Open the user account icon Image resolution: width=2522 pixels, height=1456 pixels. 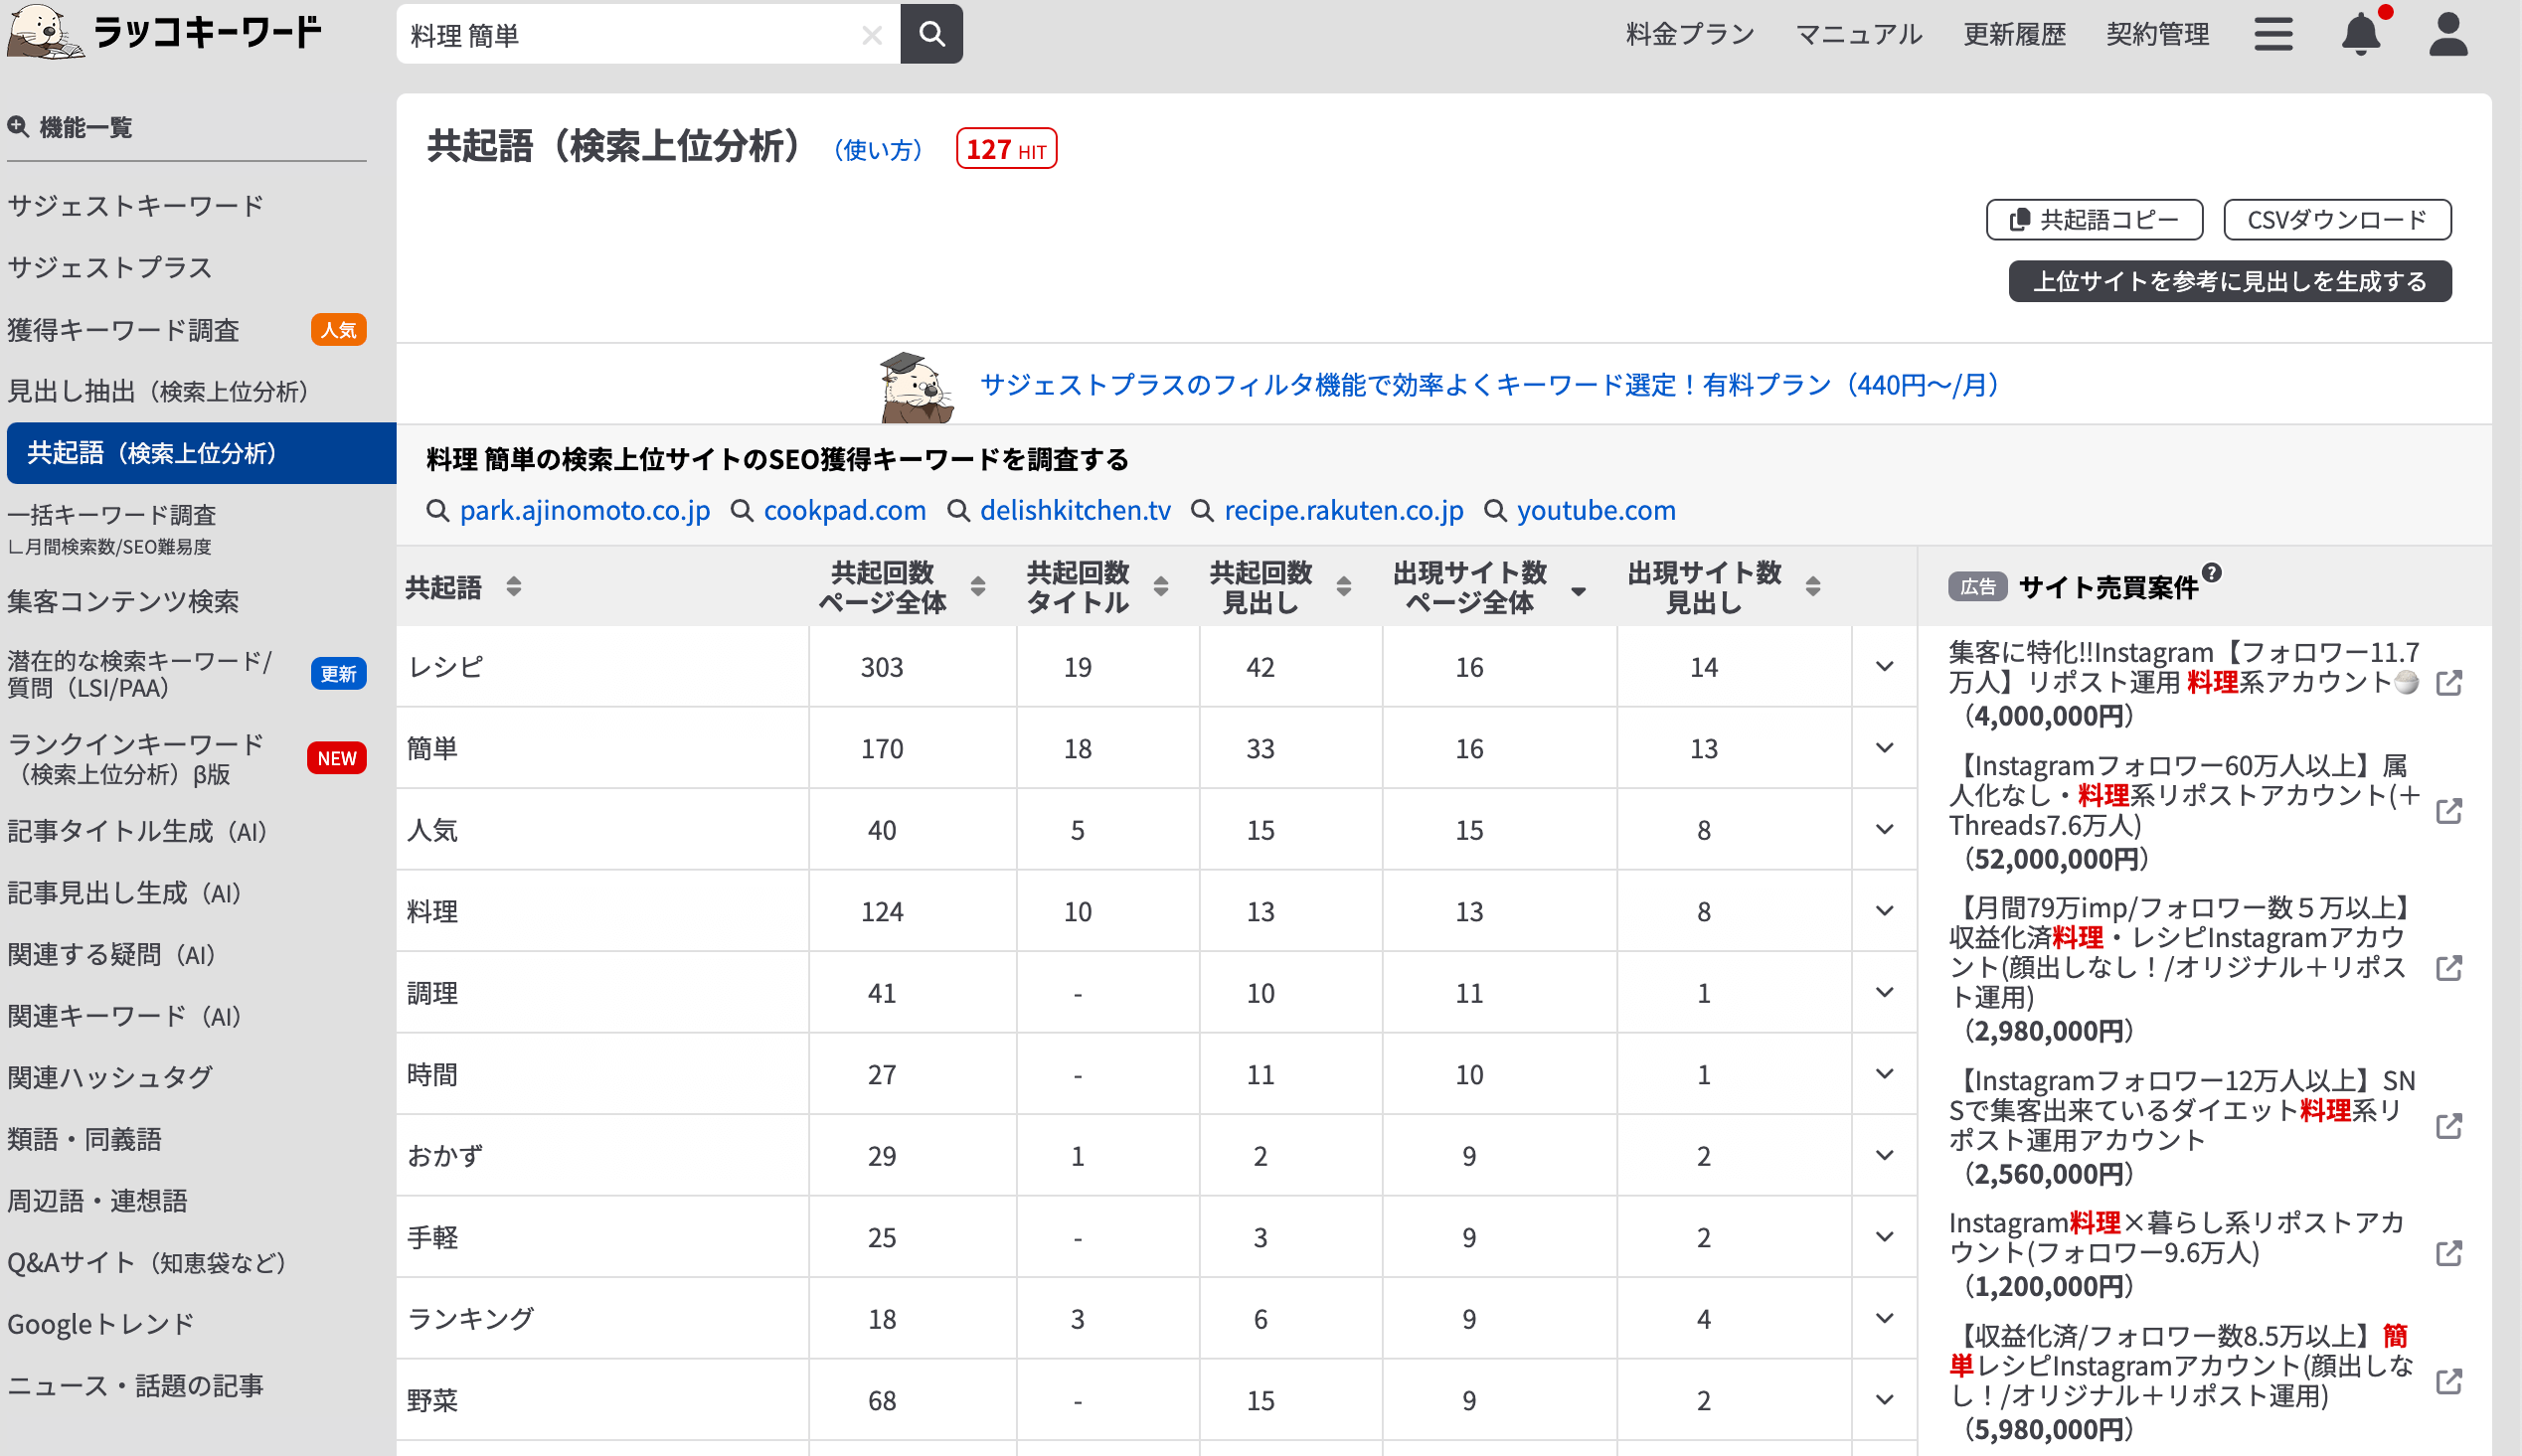point(2448,34)
